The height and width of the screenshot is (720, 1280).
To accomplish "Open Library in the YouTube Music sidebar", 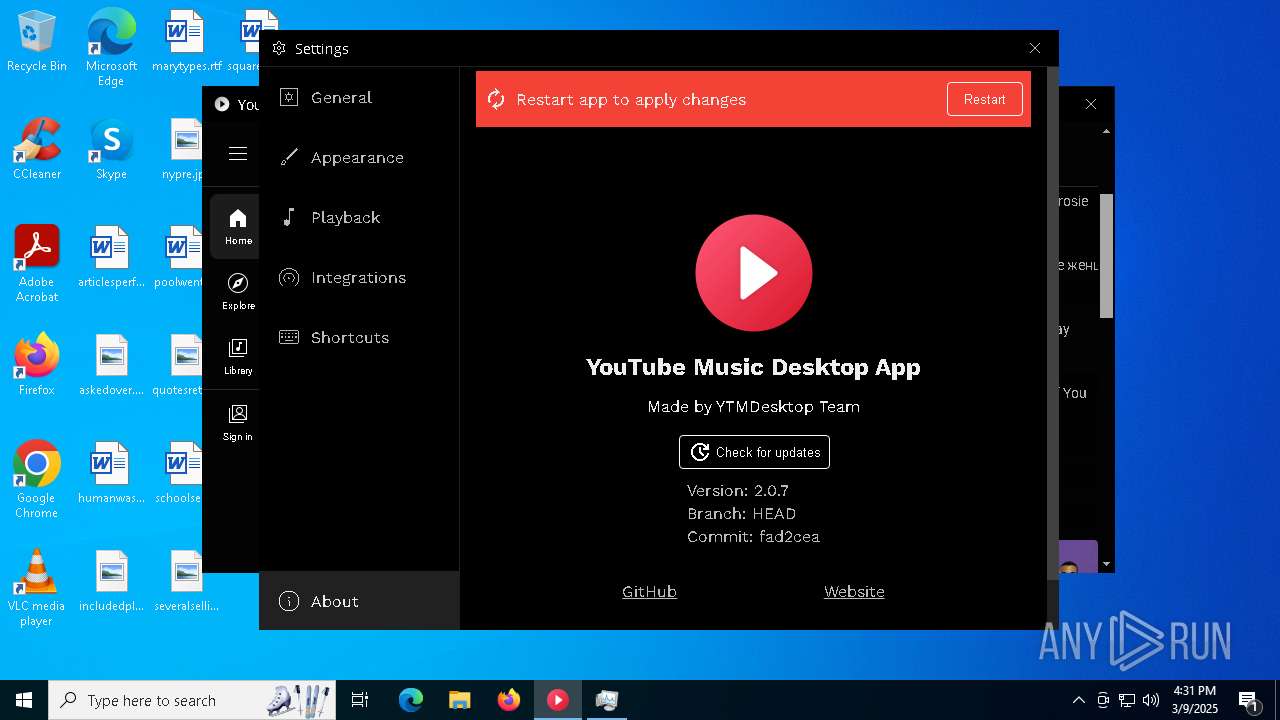I will pos(238,357).
